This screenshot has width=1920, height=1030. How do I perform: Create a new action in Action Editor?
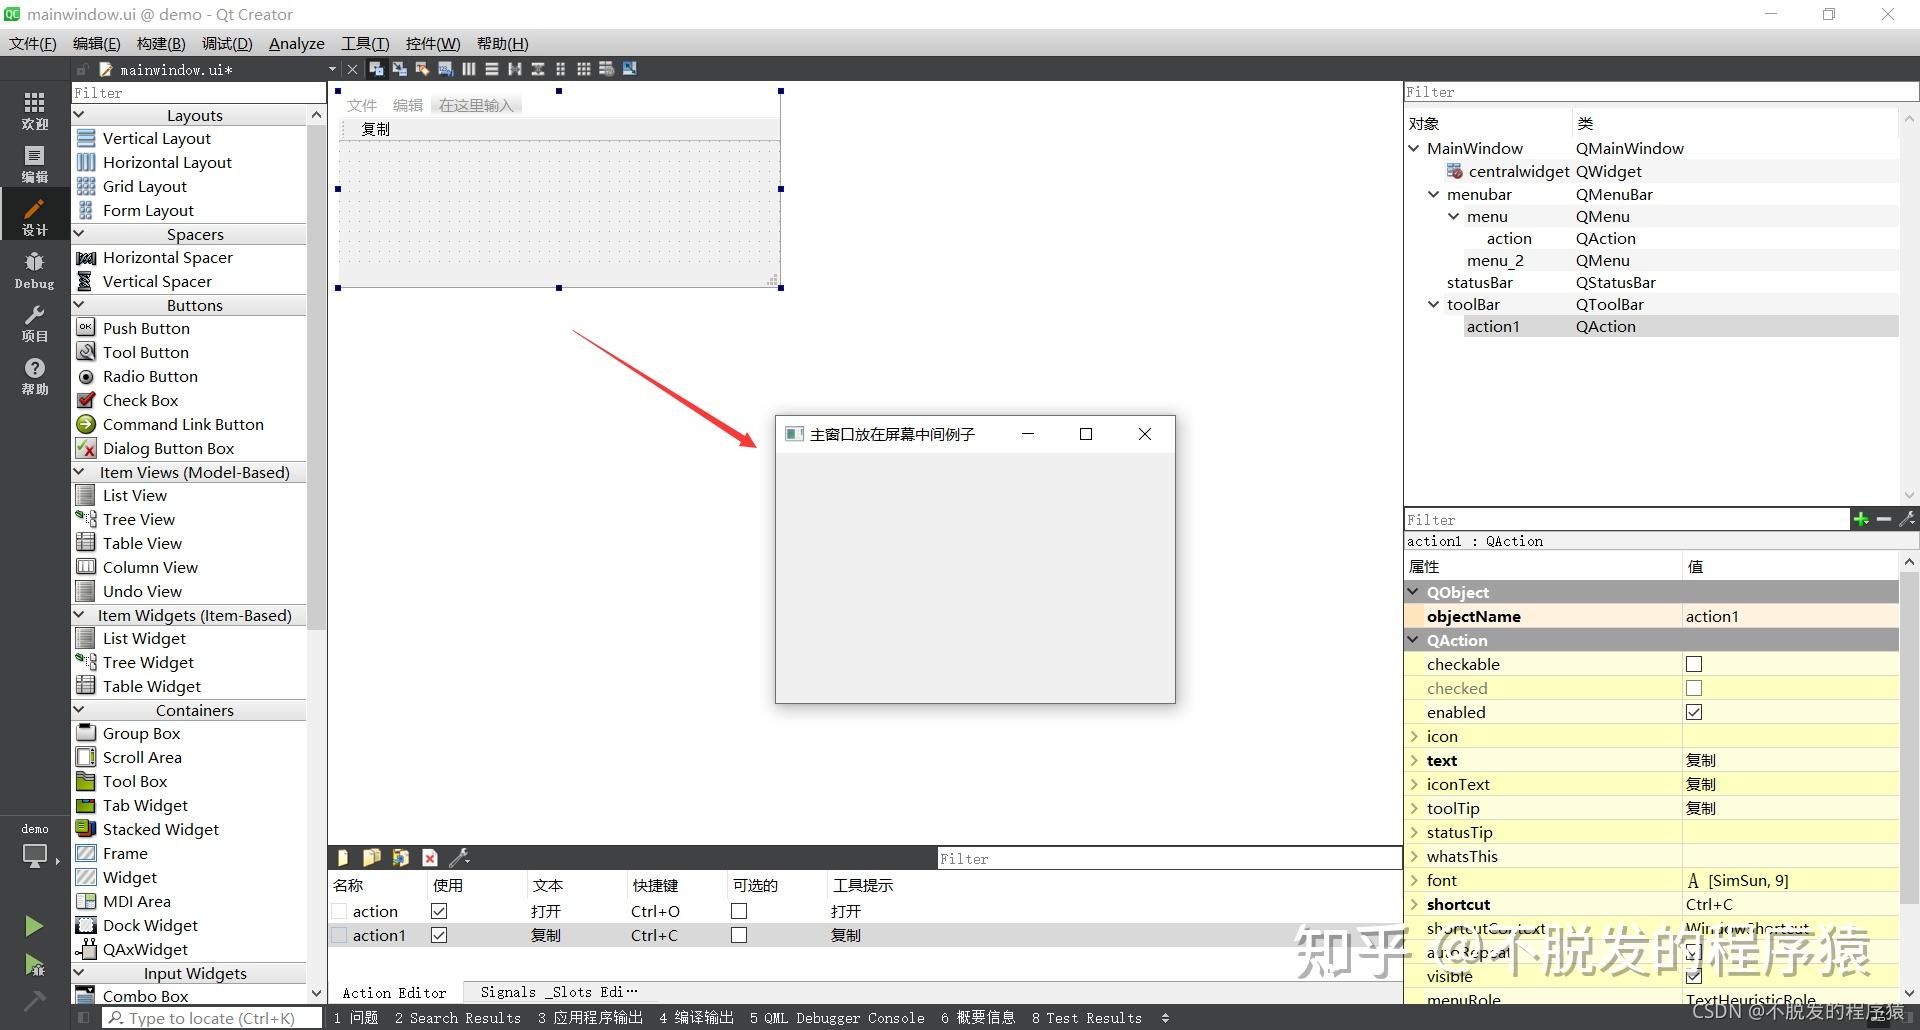(x=342, y=857)
